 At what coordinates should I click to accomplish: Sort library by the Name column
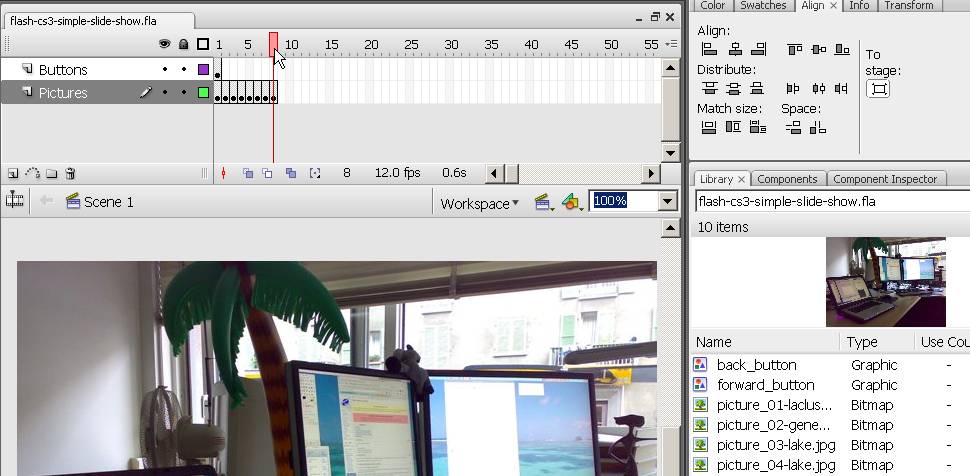(765, 342)
